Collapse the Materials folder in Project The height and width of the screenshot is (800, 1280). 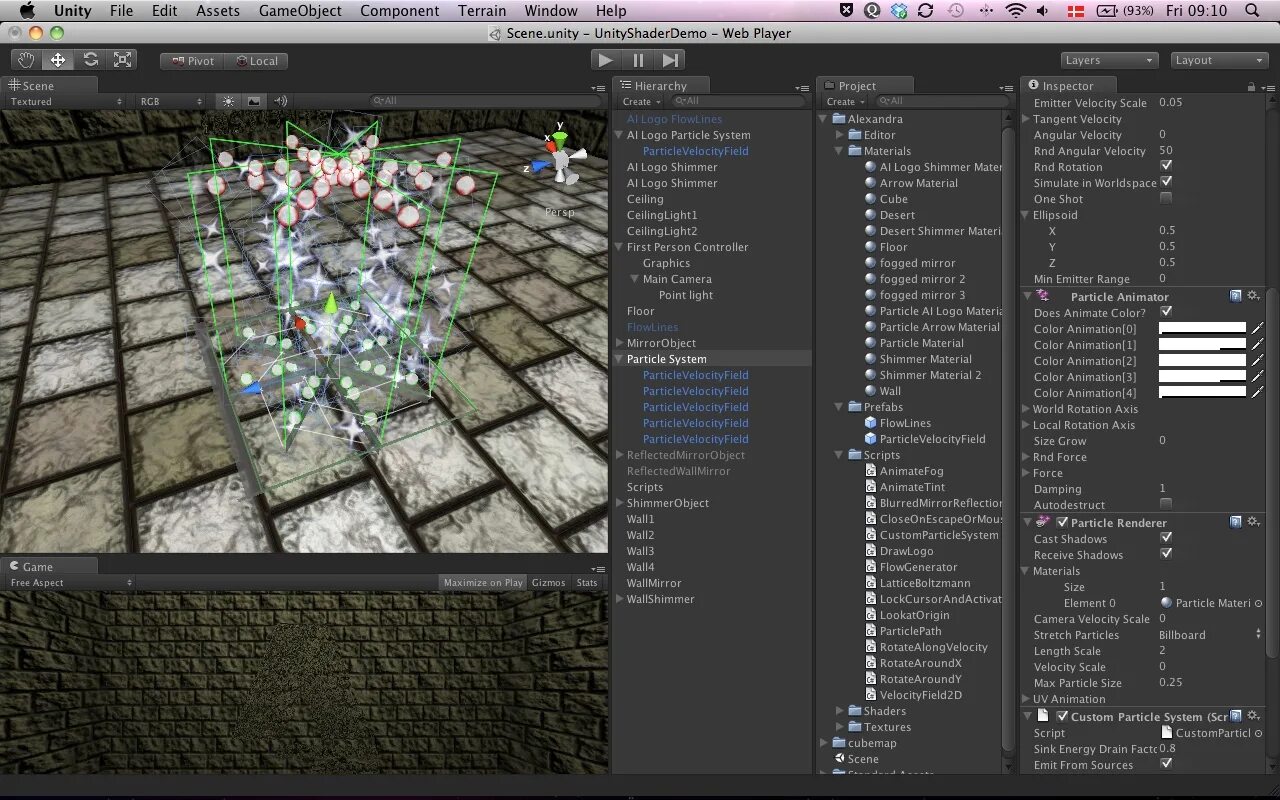coord(840,151)
